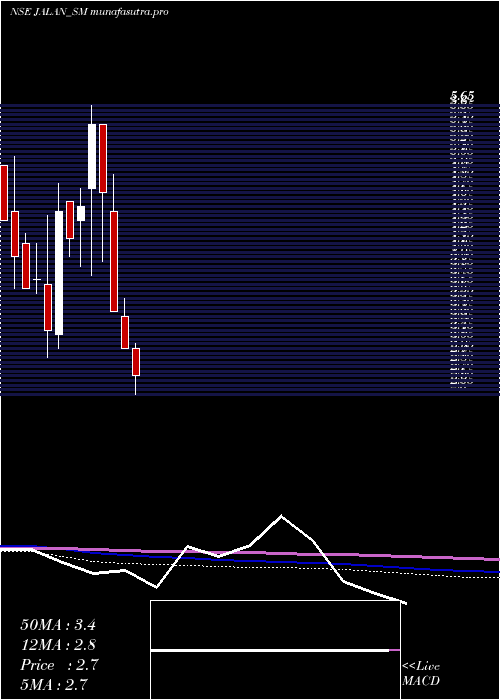Click the peak of the white MACD line
Image resolution: width=500 pixels, height=700 pixels.
click(x=281, y=516)
